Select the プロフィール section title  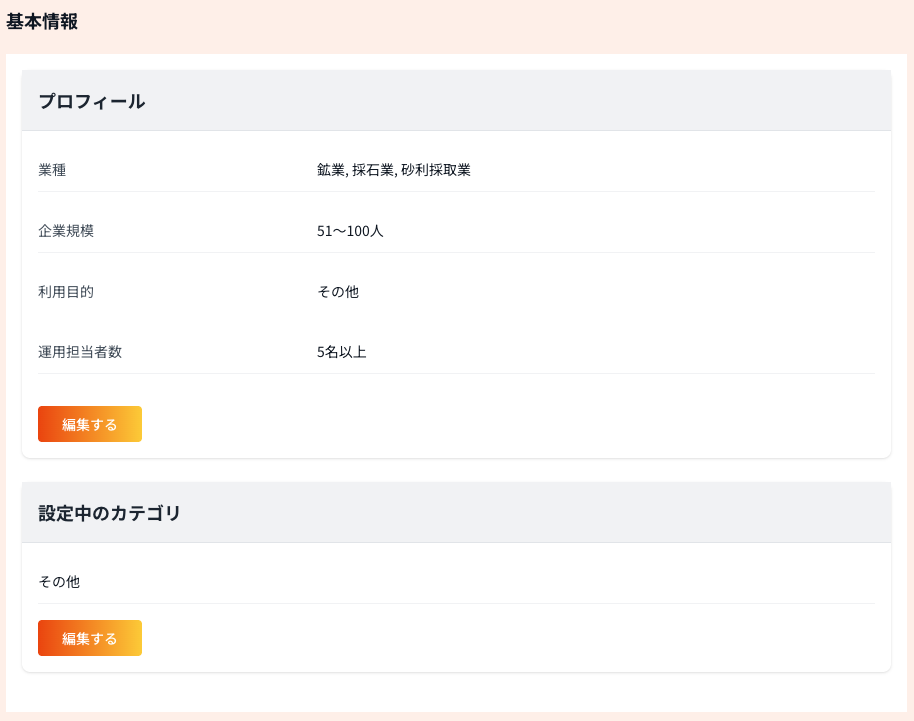click(91, 101)
